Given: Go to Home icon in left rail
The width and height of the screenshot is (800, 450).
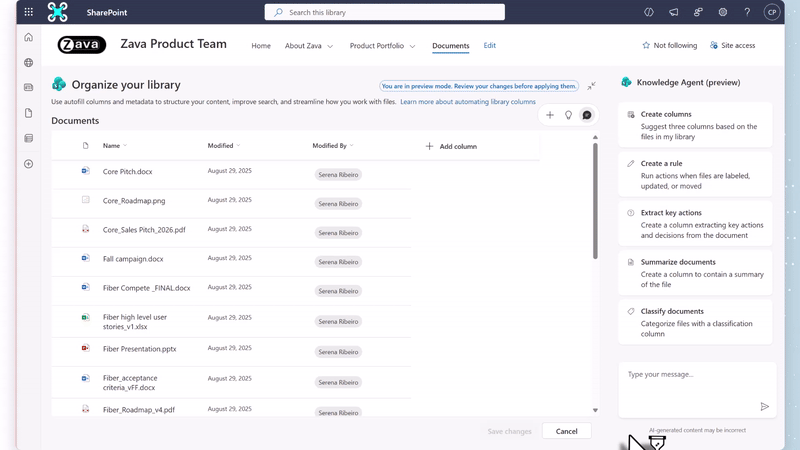Looking at the screenshot, I should (29, 37).
